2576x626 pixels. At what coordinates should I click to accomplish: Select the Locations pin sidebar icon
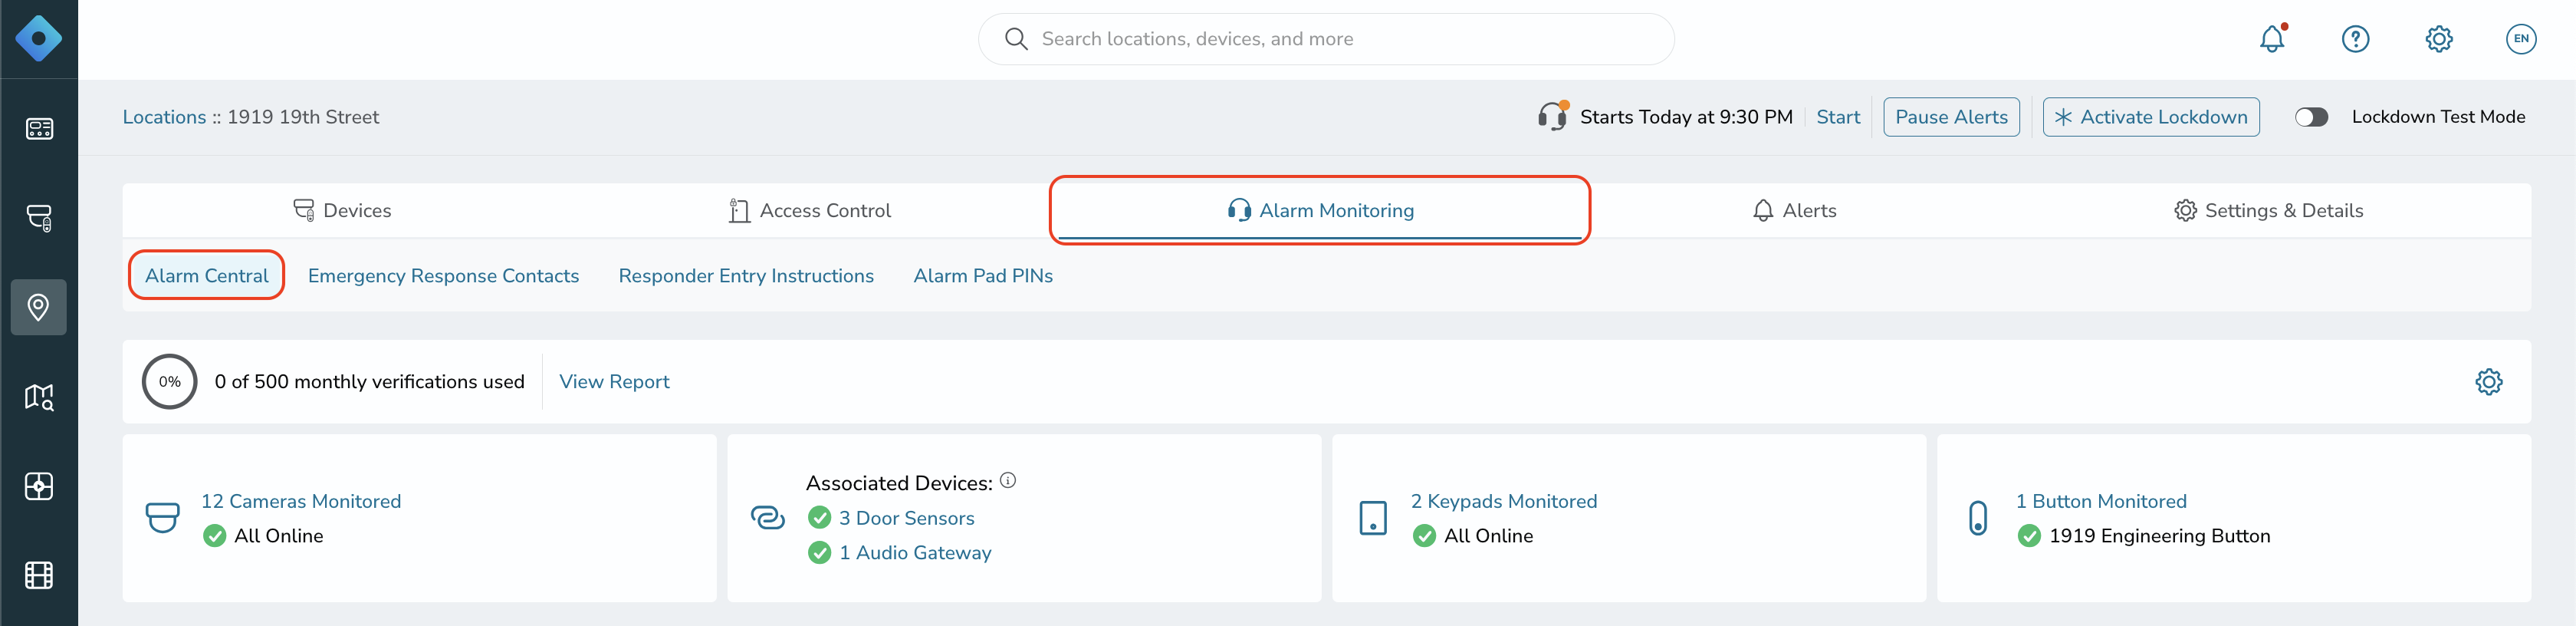pos(39,307)
